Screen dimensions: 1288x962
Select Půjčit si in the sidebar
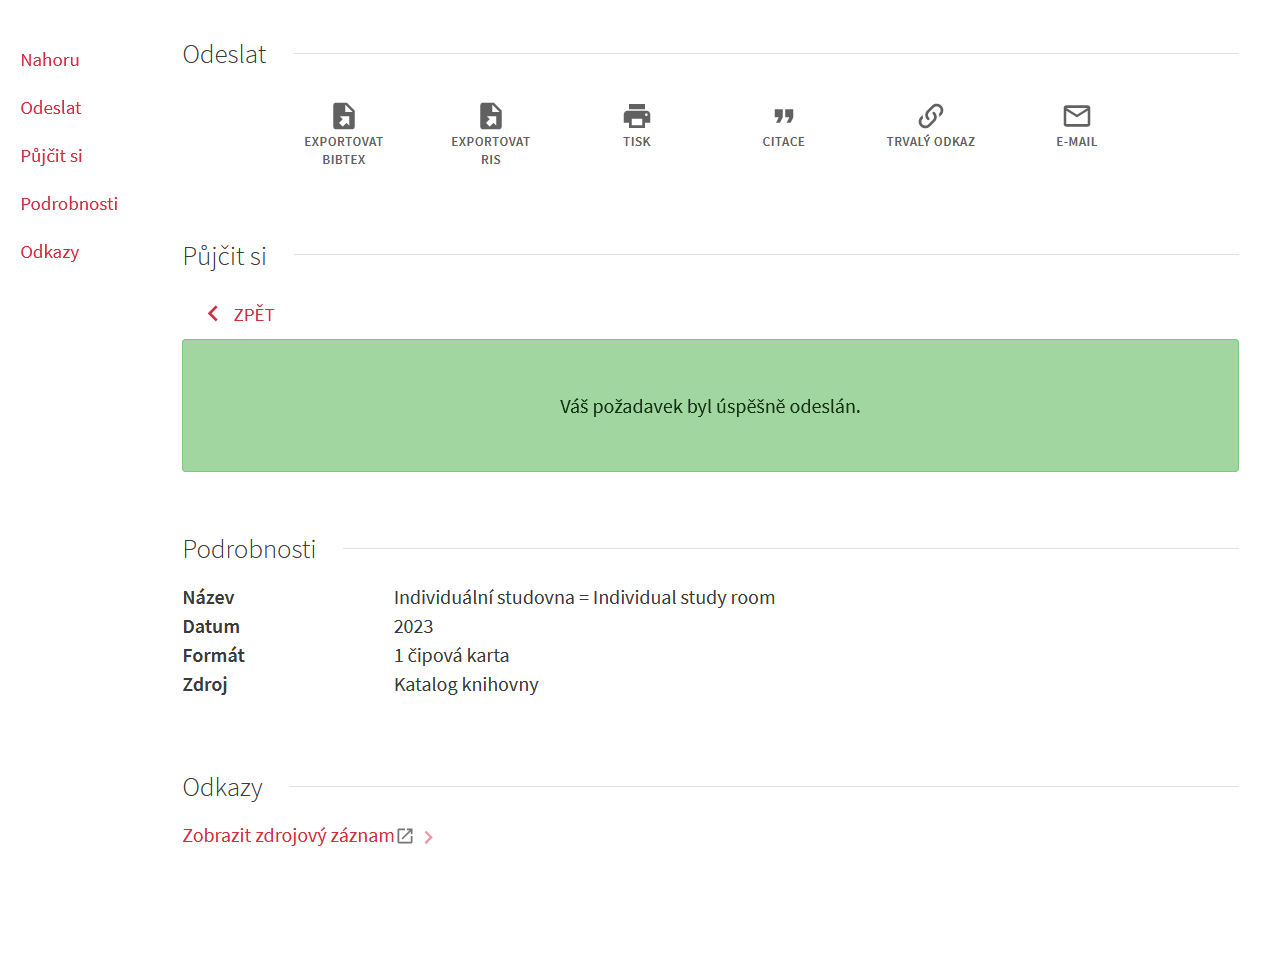coord(52,156)
